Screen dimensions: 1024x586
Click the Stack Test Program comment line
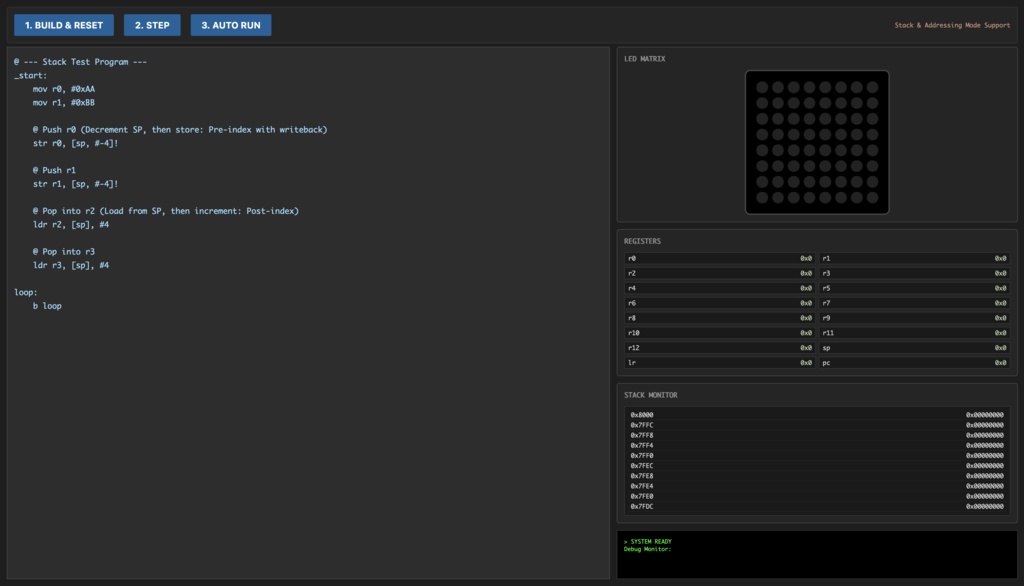(x=80, y=62)
